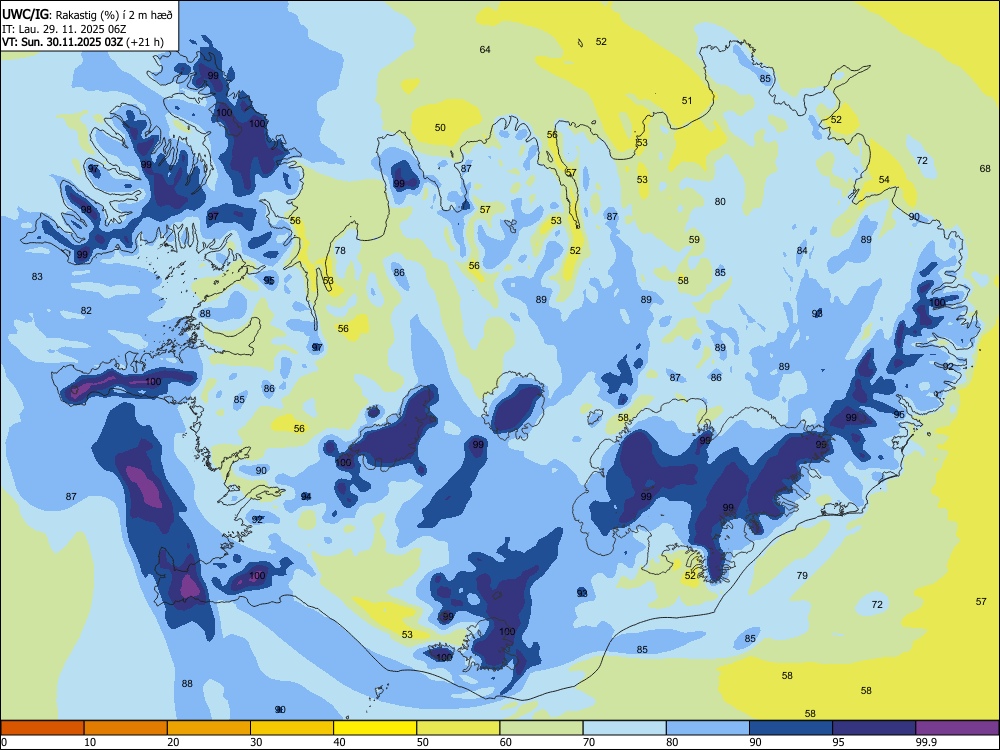Click legend tick label '95'
This screenshot has height=750, width=1000.
coord(838,742)
